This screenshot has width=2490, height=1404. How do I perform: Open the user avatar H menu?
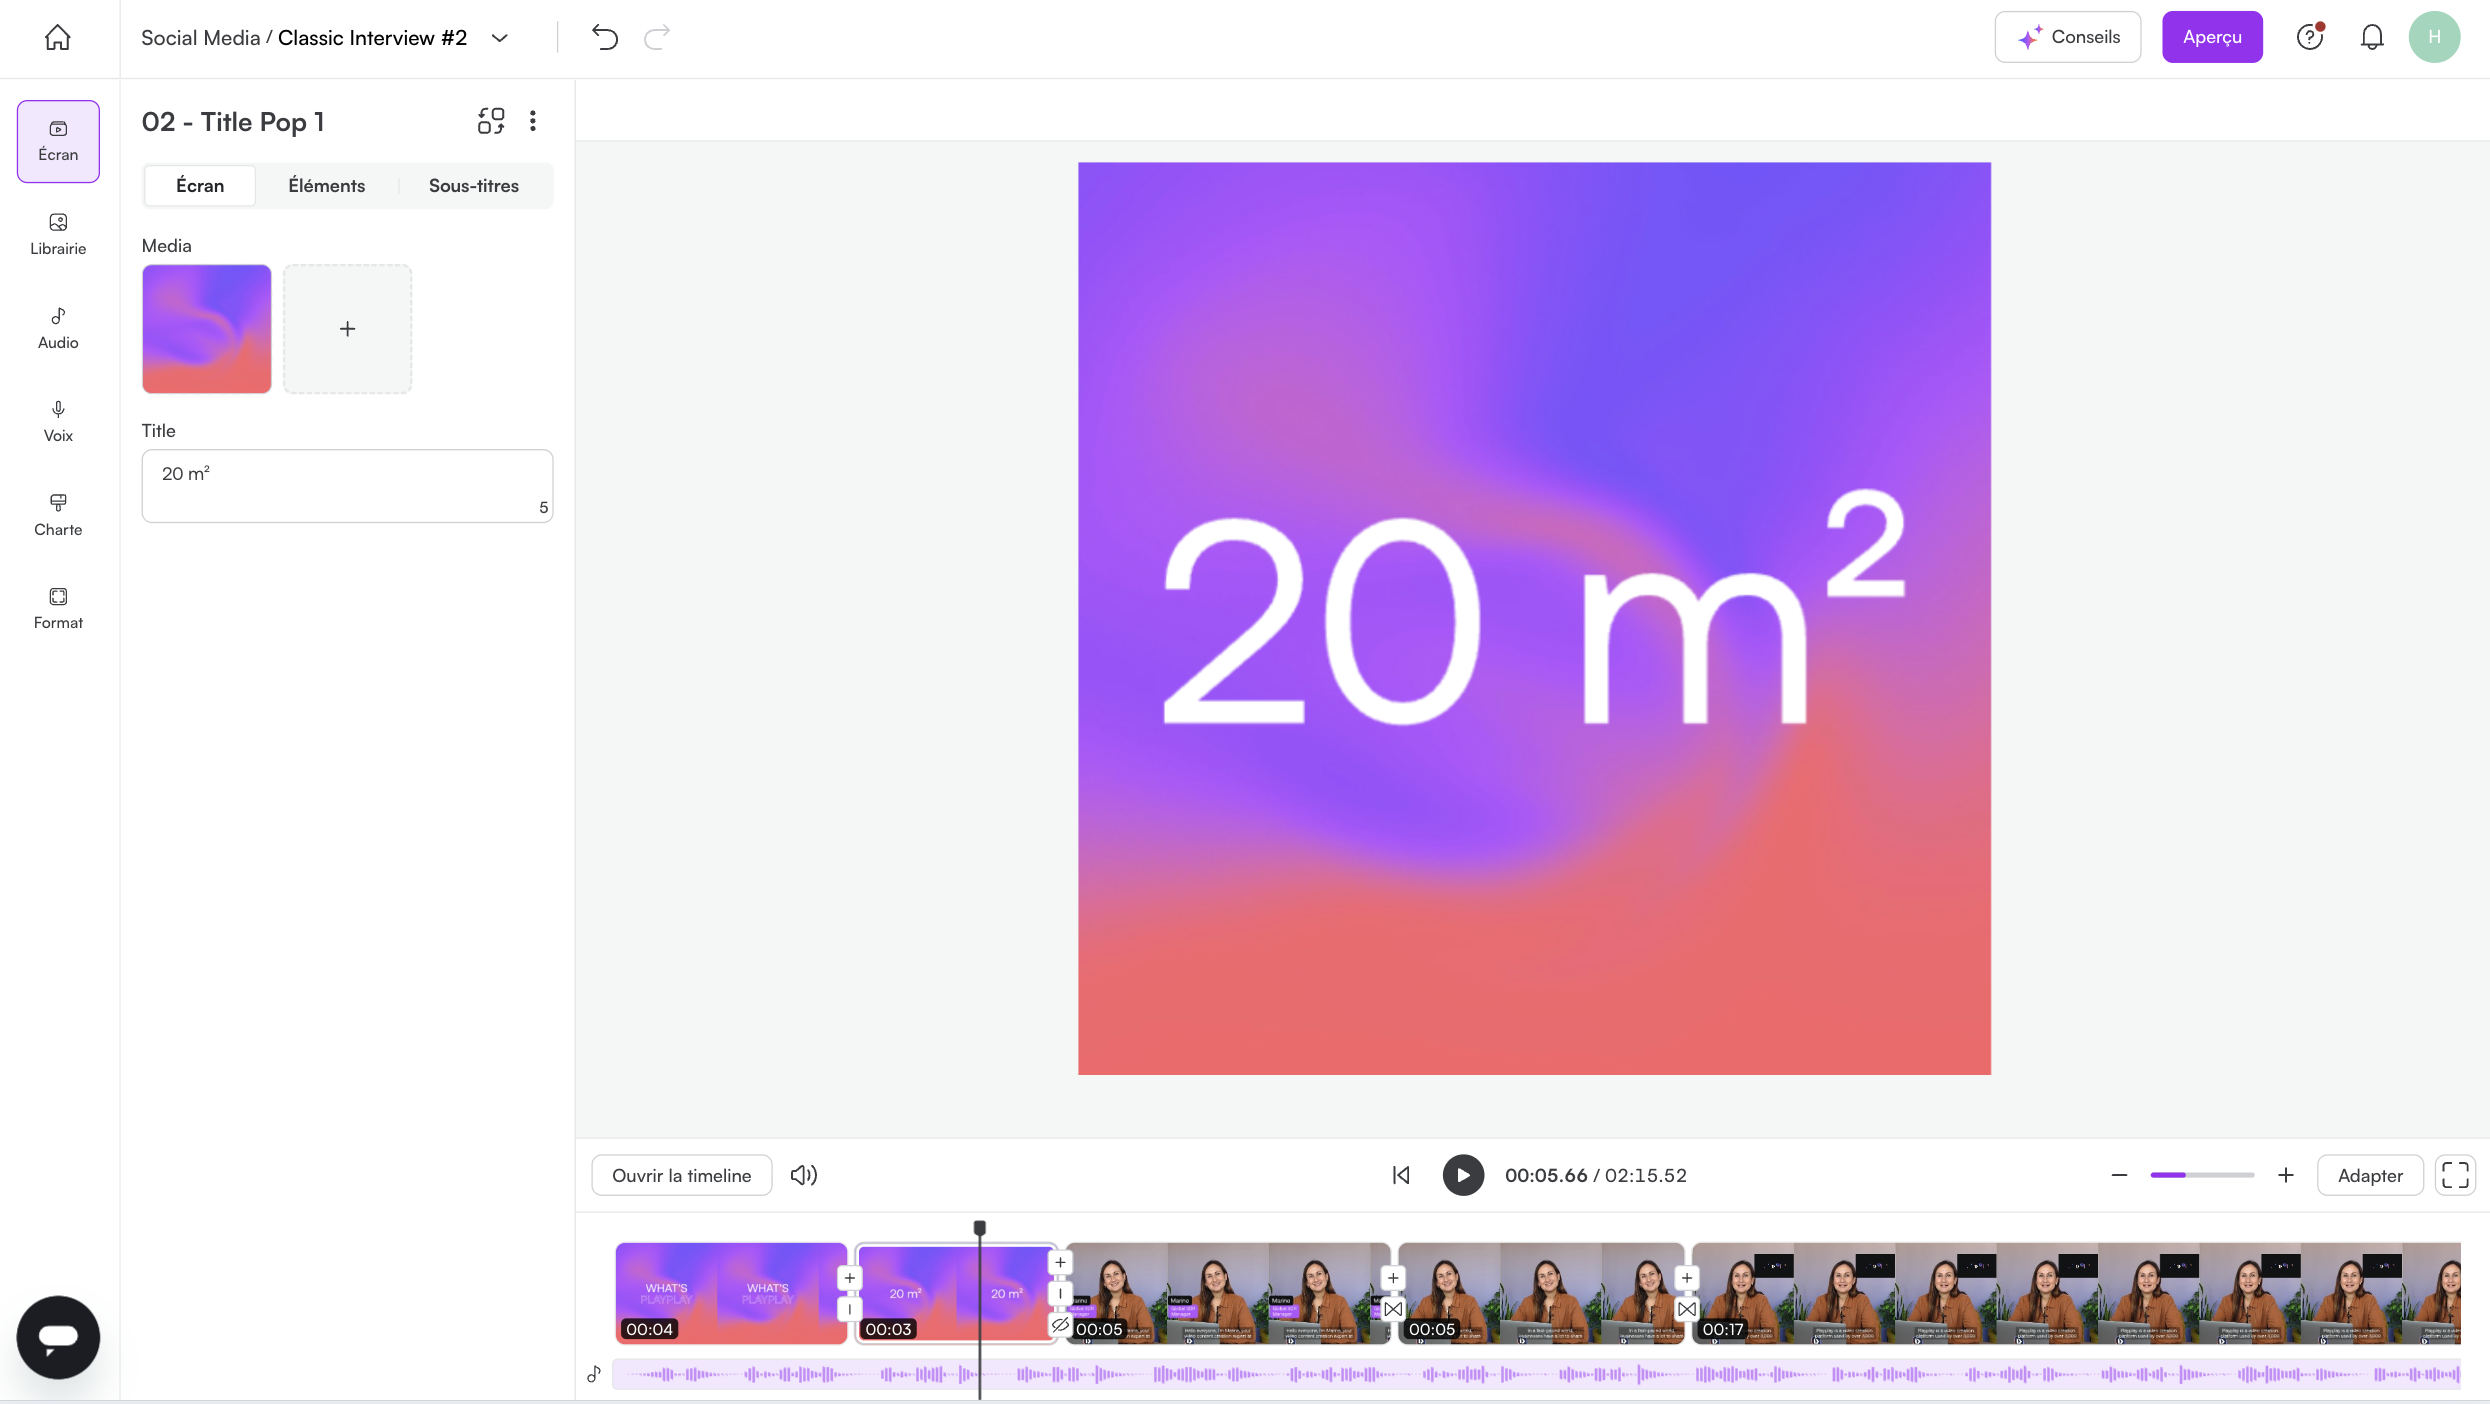[x=2434, y=37]
